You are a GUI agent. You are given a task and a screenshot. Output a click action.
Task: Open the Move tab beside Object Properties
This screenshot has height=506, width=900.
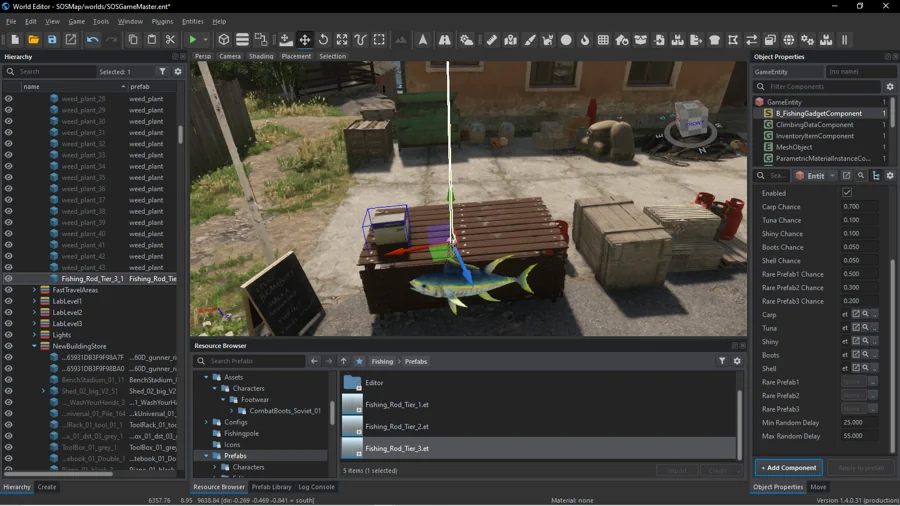[818, 486]
